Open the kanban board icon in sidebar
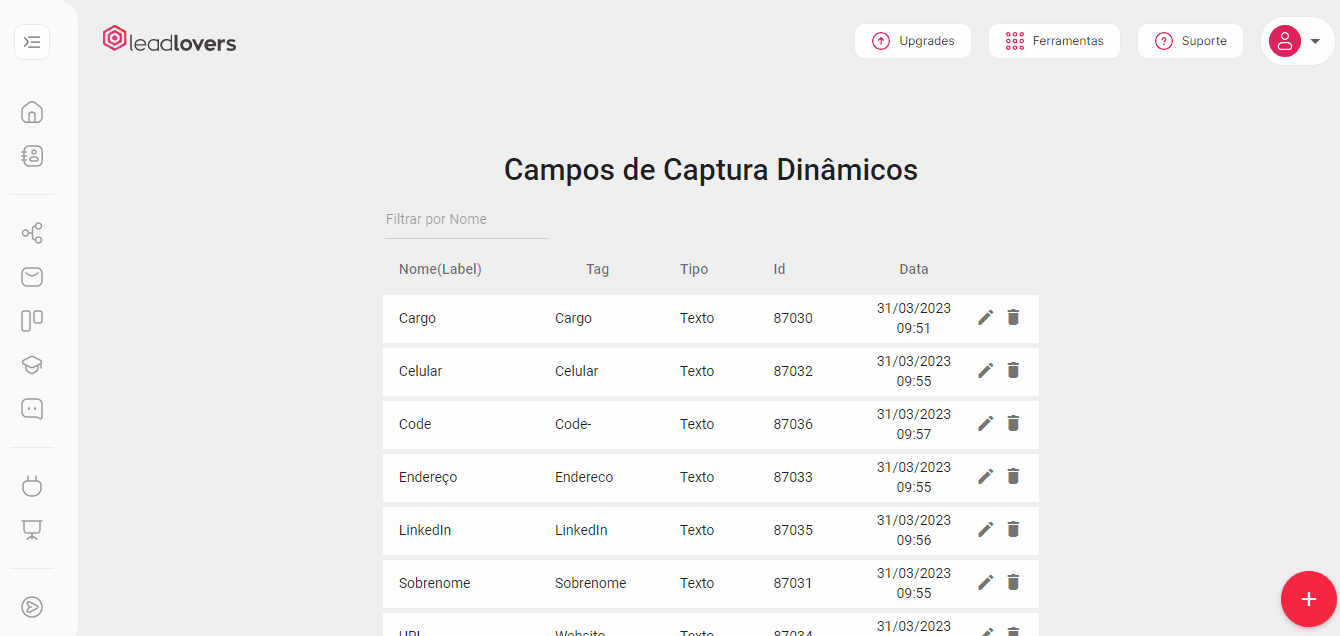 32,321
